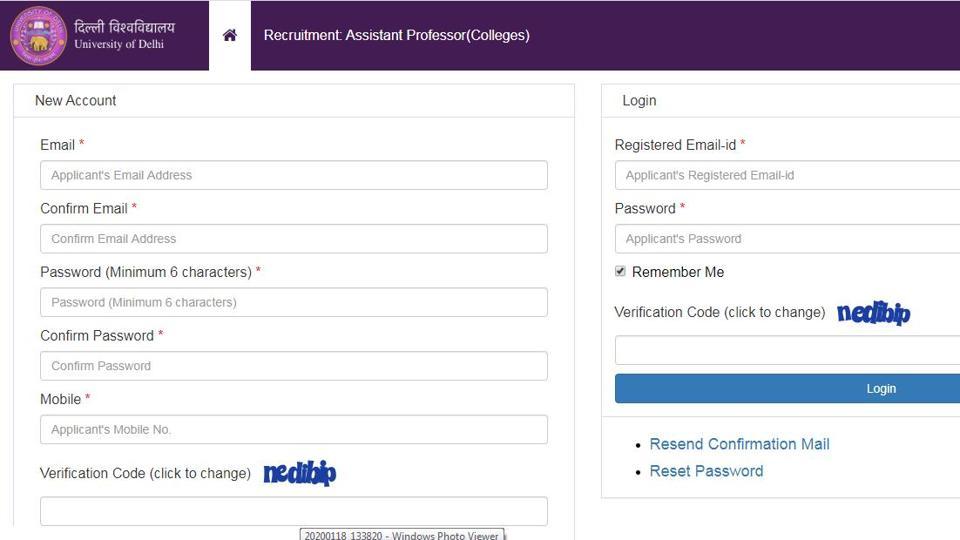
Task: Select the Confirm Password field
Action: click(x=294, y=366)
